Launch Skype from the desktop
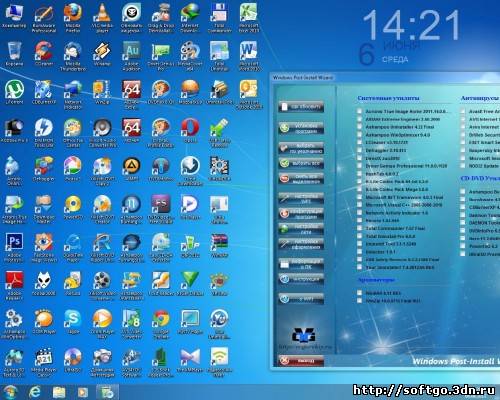Image resolution: width=500 pixels, height=400 pixels. (x=73, y=322)
